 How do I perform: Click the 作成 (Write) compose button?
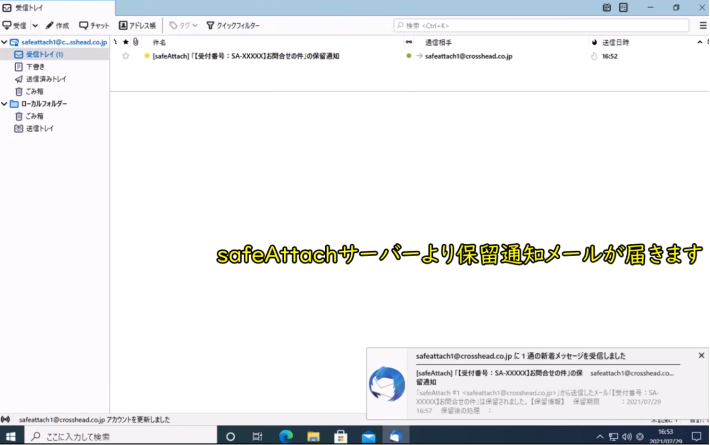(58, 25)
